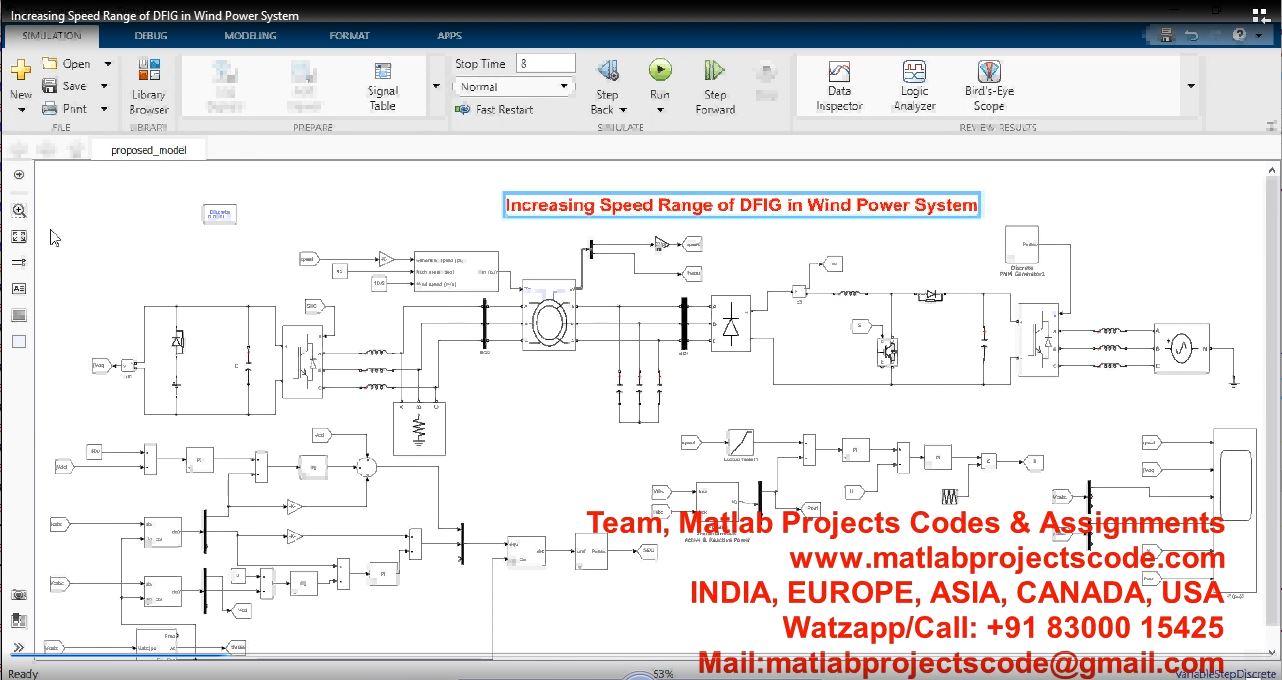1282x680 pixels.
Task: Open the Step Back dropdown arrow
Action: tap(623, 110)
